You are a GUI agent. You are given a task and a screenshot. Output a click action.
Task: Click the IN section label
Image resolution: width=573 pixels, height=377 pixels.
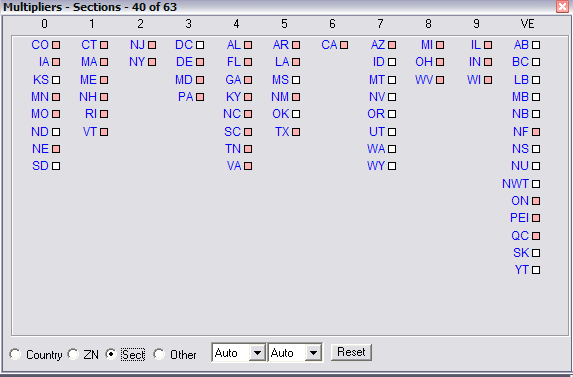[475, 62]
